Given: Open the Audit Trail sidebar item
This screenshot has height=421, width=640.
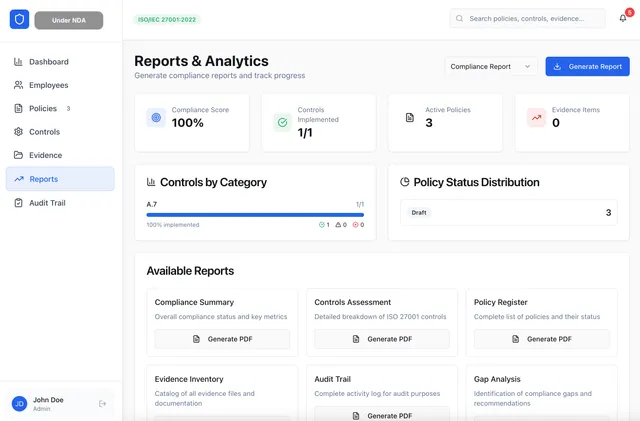Looking at the screenshot, I should (60, 203).
